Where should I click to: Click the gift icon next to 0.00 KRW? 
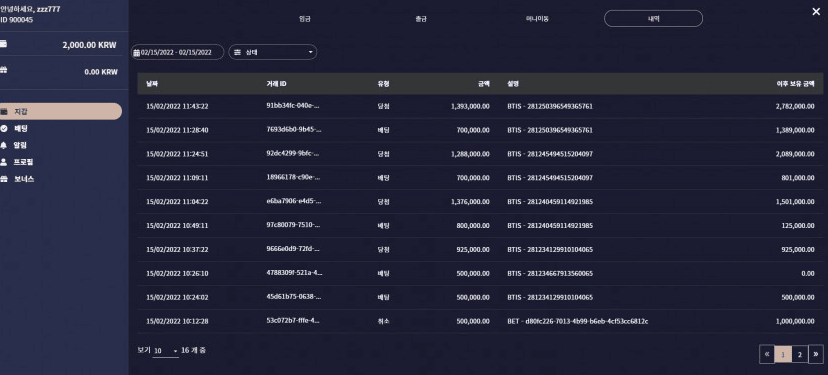tap(3, 70)
